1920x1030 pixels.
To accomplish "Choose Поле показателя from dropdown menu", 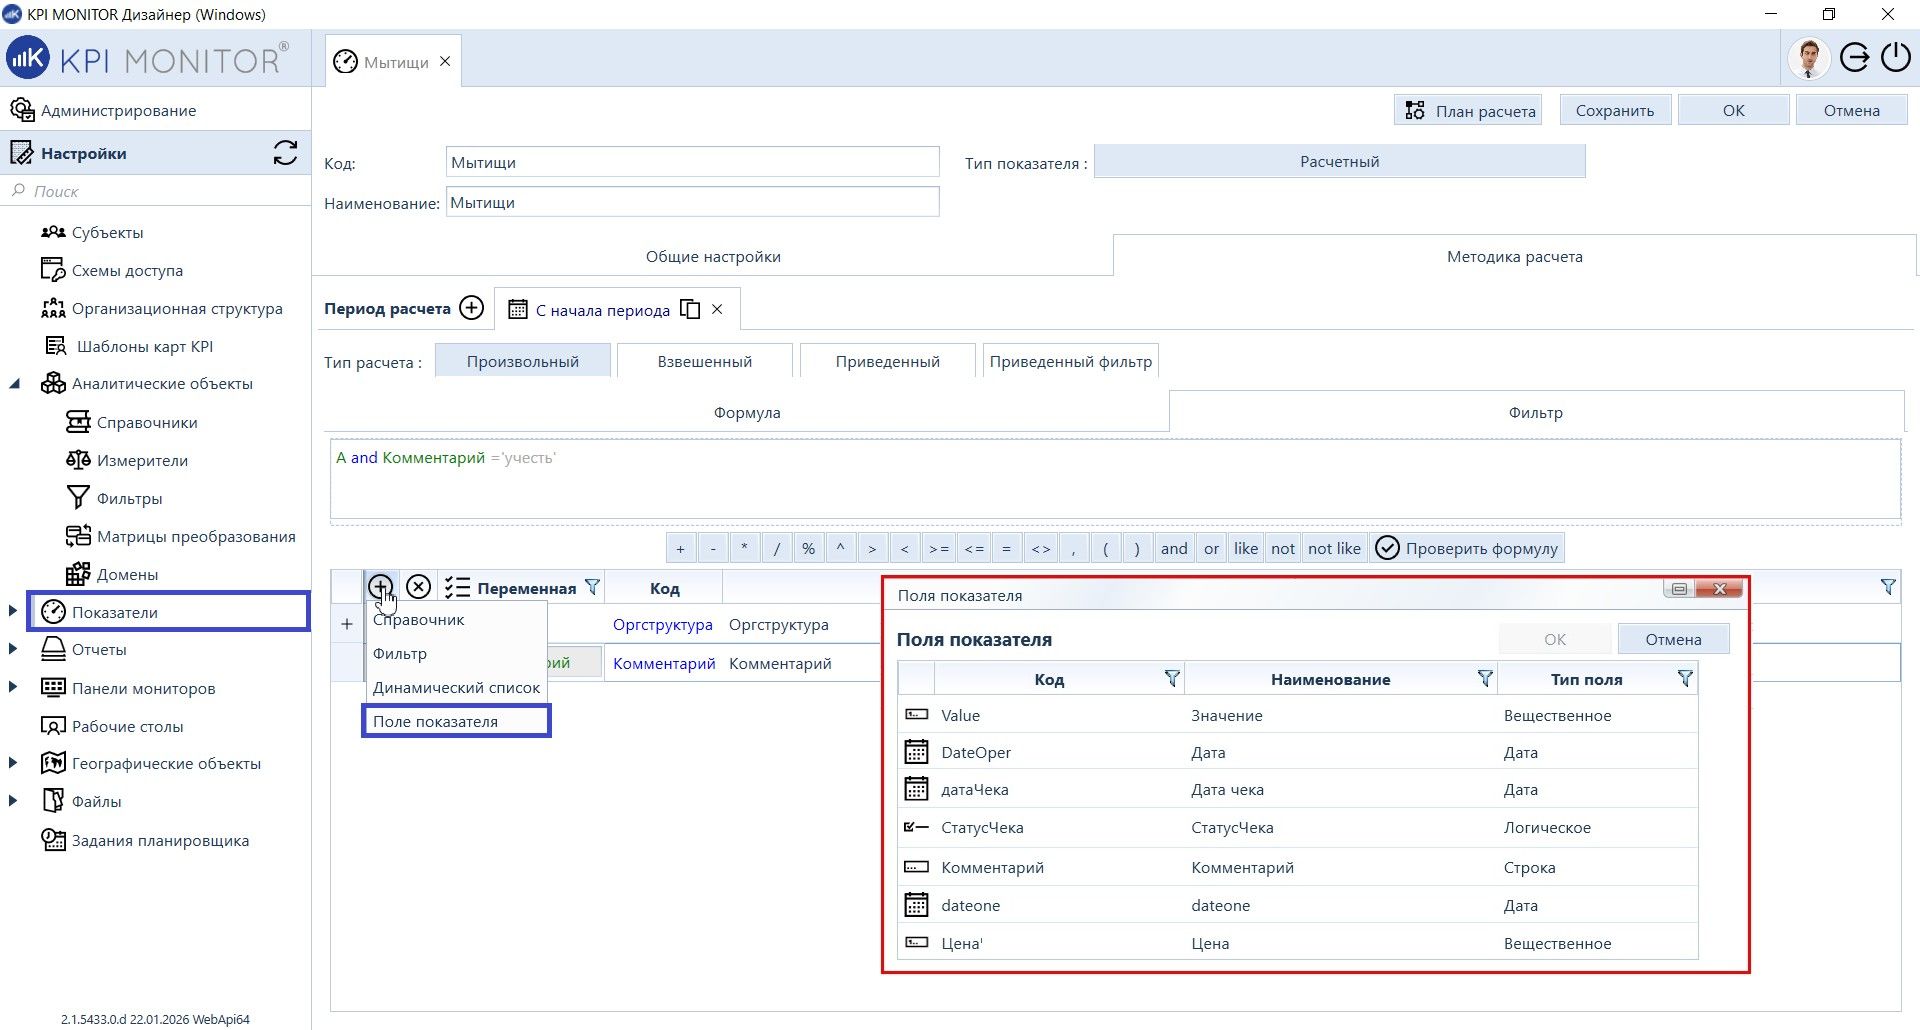I will pyautogui.click(x=456, y=721).
